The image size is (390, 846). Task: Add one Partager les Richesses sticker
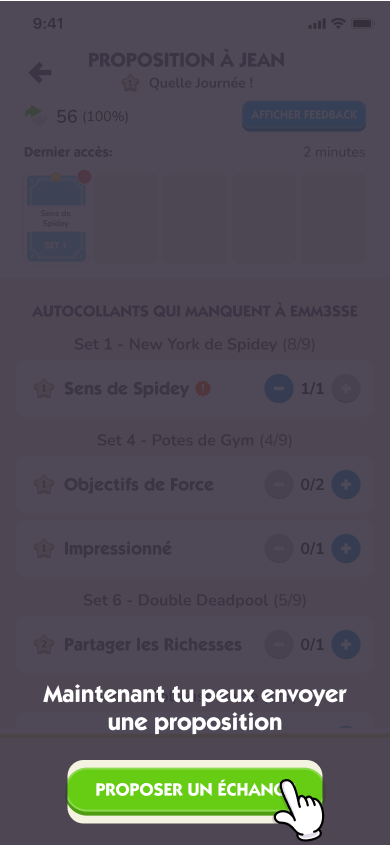(x=346, y=644)
